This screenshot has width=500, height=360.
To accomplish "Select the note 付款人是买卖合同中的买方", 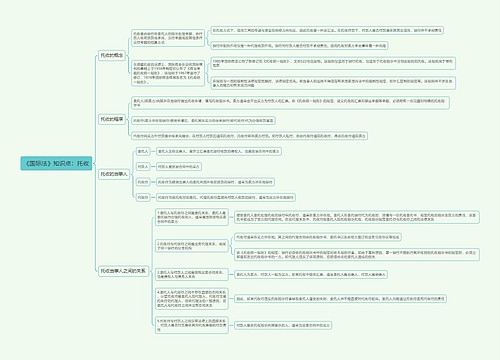I will 179,166.
